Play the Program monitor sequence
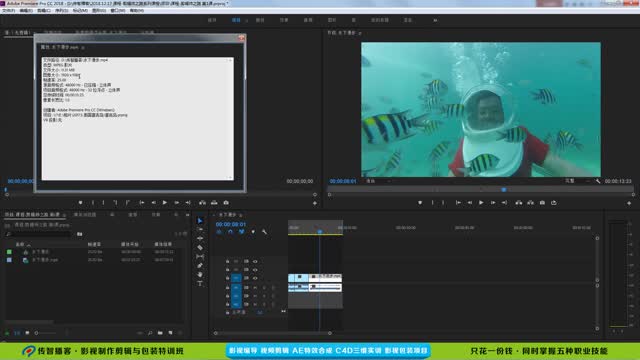This screenshot has width=640, height=360. 481,202
